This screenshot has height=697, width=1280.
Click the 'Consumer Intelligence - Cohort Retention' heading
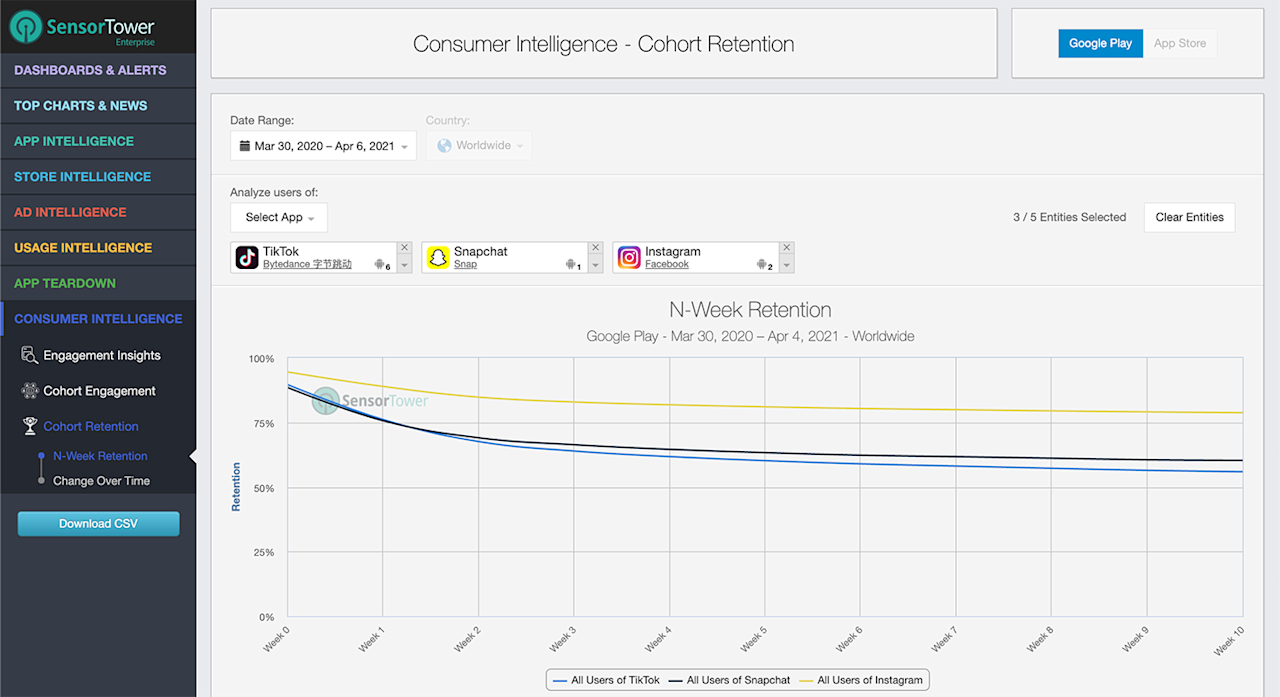[604, 44]
